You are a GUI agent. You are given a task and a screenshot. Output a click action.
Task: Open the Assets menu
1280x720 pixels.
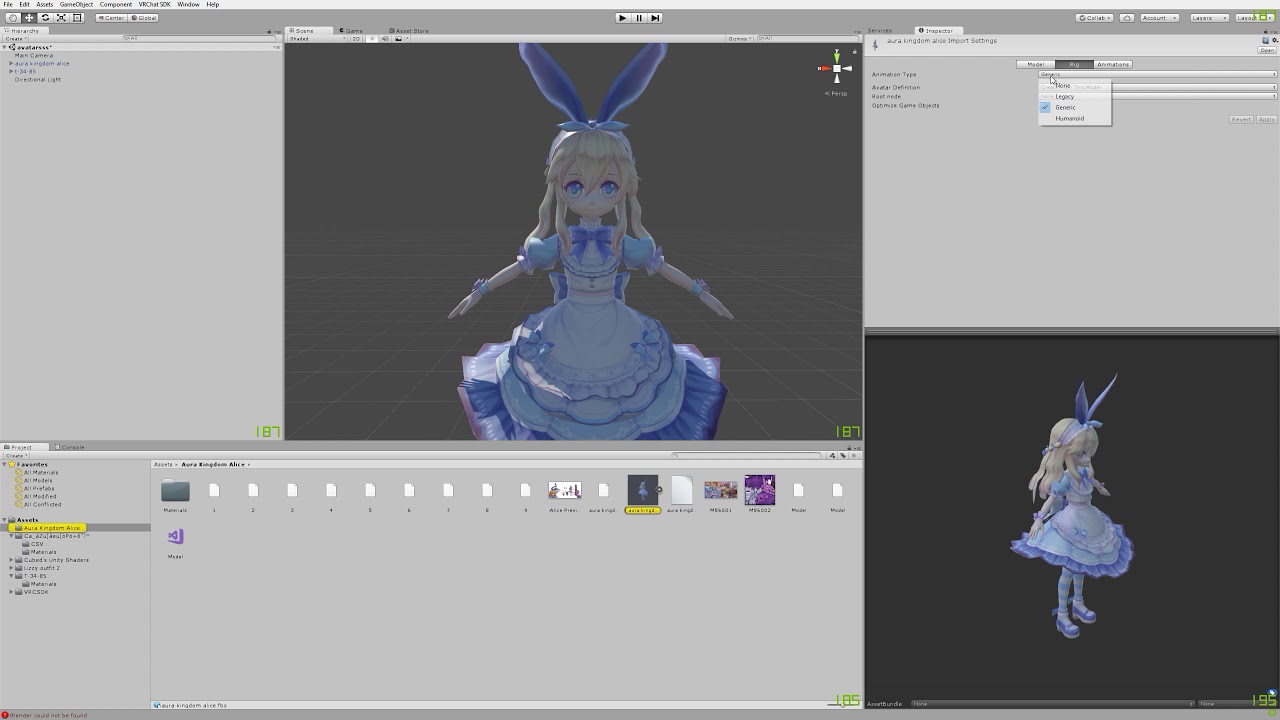[x=45, y=5]
